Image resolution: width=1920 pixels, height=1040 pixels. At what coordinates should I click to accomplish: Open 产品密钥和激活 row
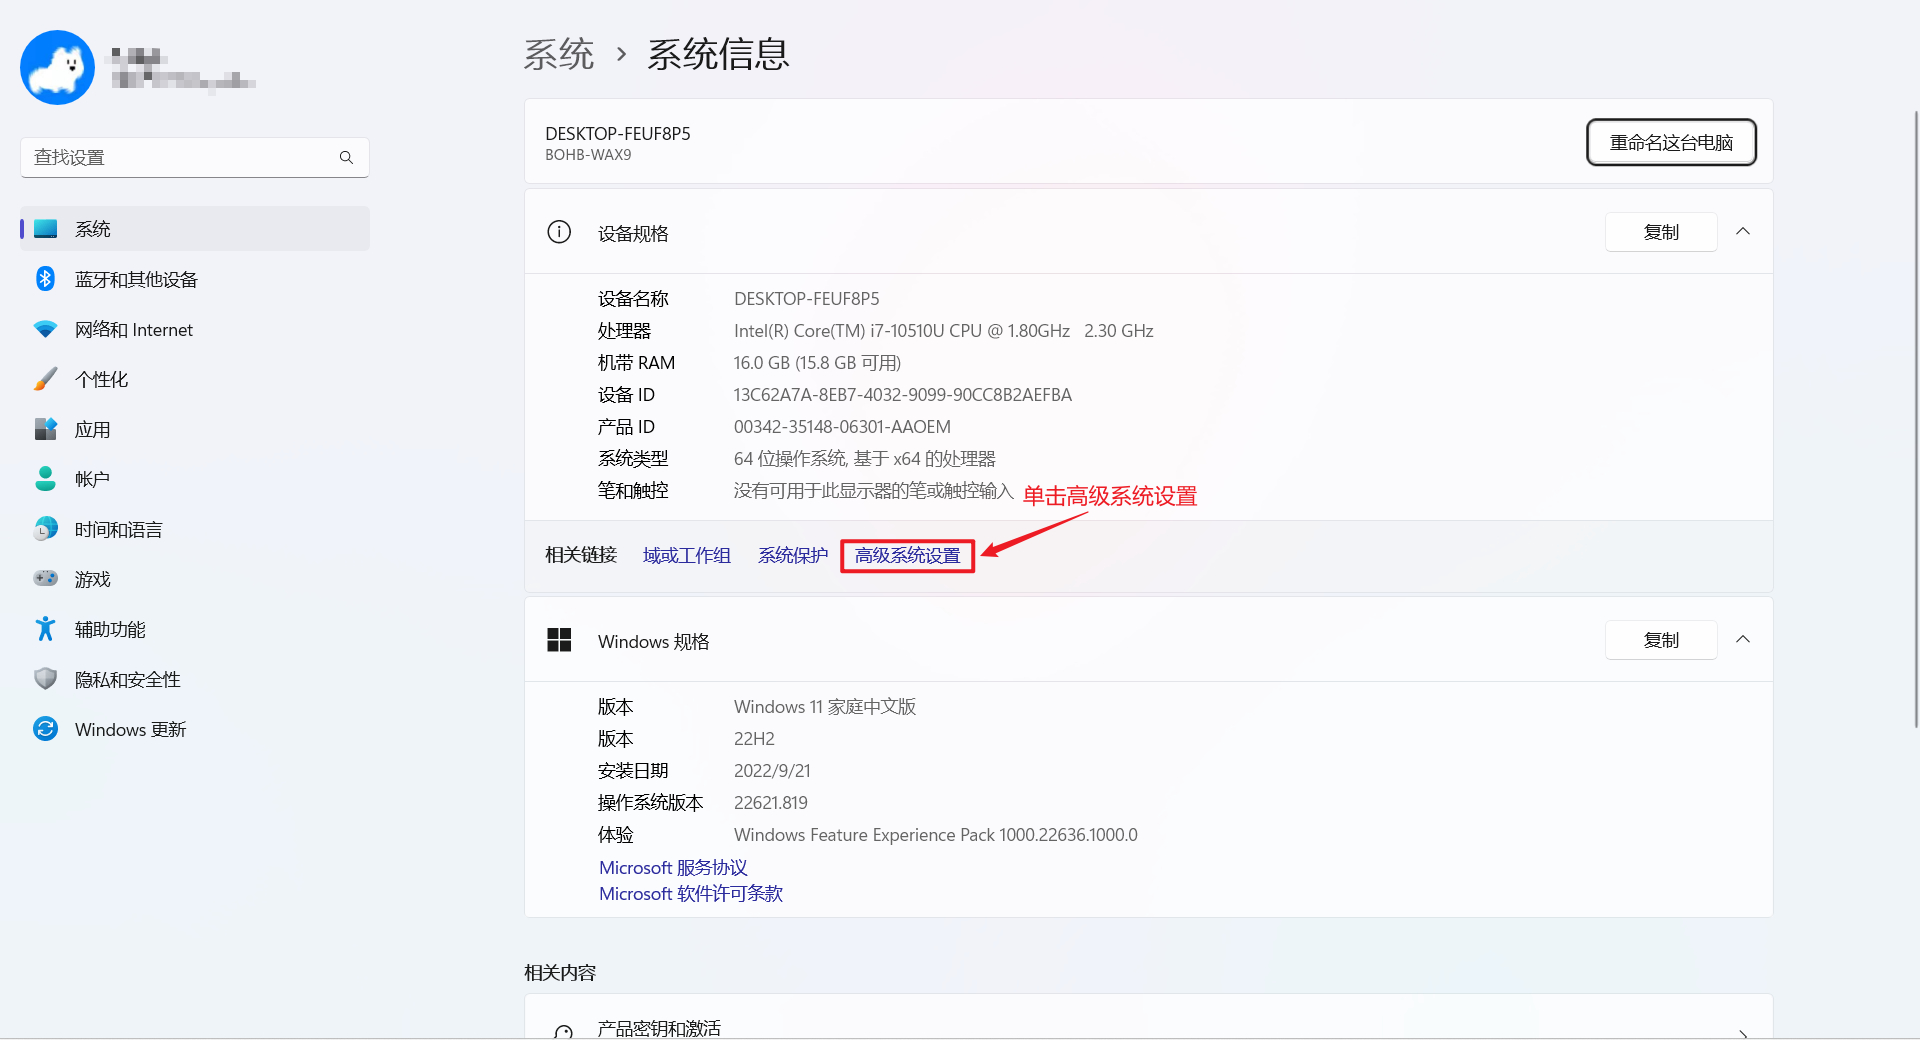click(1148, 1018)
